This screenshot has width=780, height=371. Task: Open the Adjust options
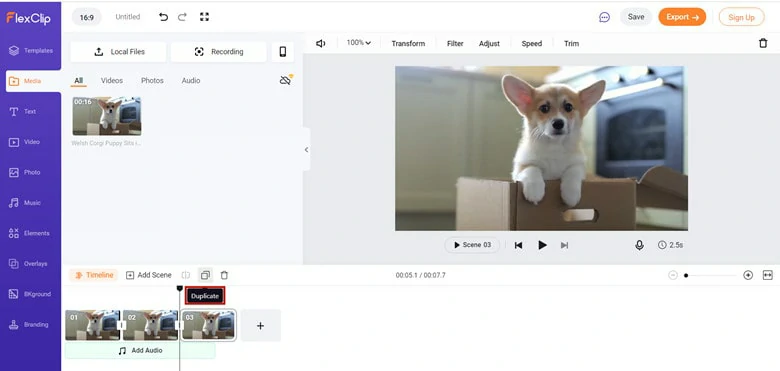click(x=489, y=43)
